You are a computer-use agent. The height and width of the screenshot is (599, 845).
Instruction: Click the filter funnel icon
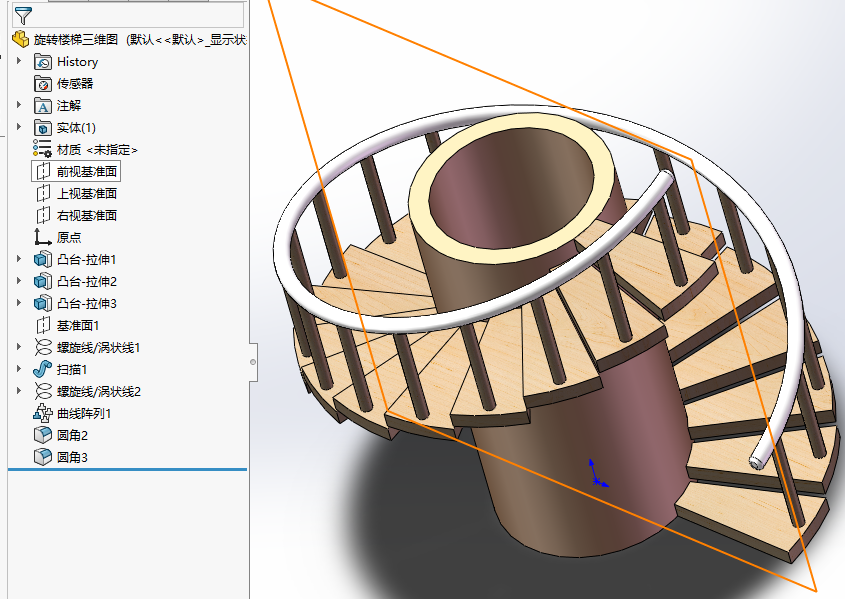coord(22,14)
